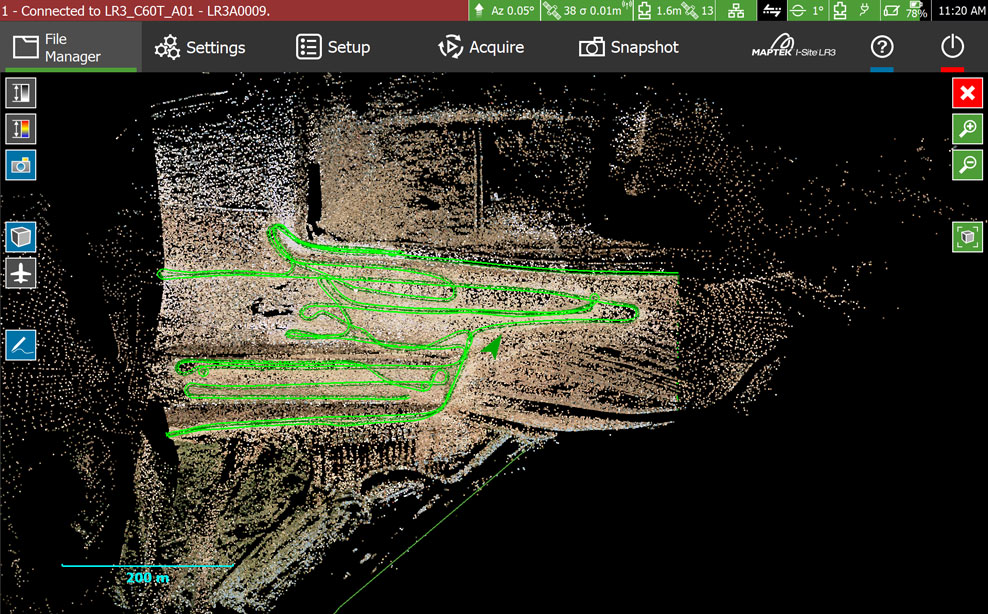Toggle the pen track line display
Image resolution: width=988 pixels, height=614 pixels.
coord(21,345)
